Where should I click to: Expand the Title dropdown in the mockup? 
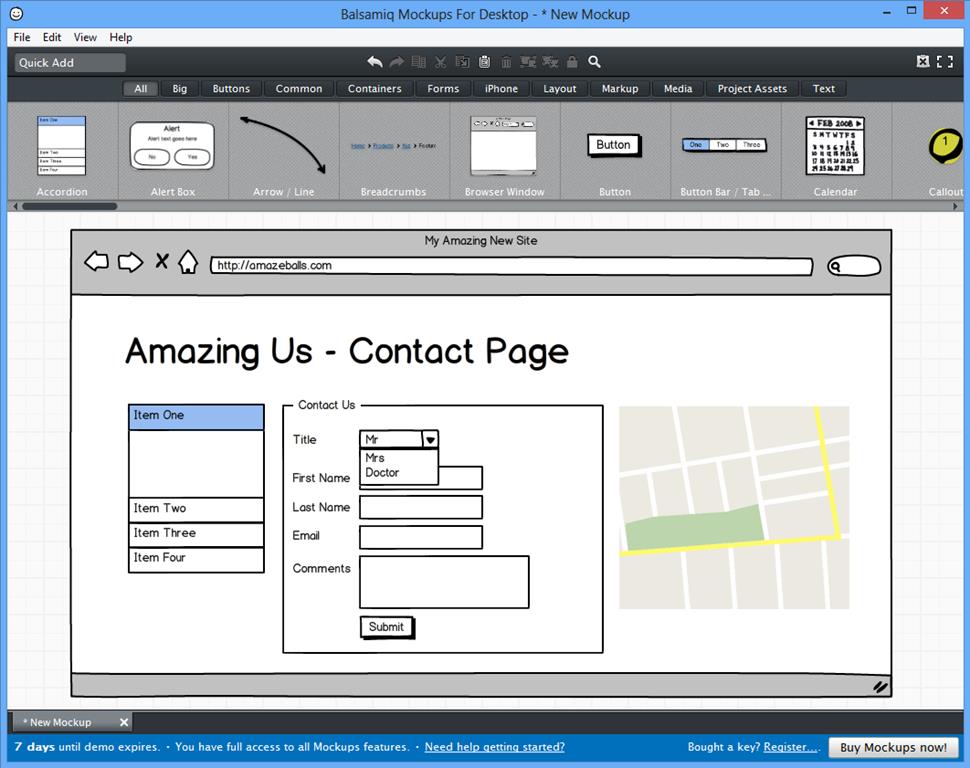[430, 439]
